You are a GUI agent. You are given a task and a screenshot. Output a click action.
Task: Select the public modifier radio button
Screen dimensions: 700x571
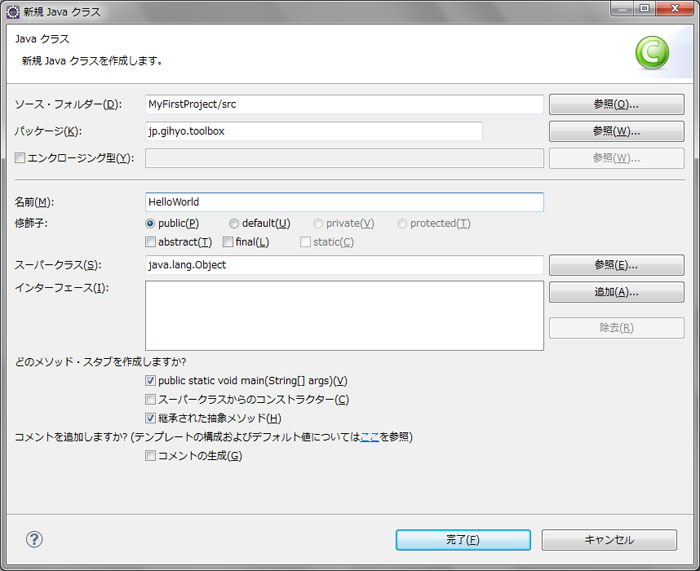point(150,223)
